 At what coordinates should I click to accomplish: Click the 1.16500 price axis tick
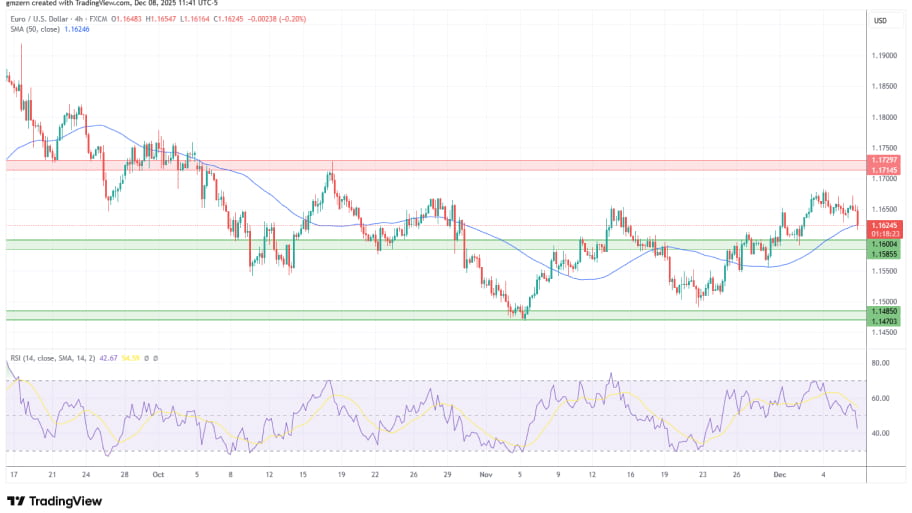(884, 209)
